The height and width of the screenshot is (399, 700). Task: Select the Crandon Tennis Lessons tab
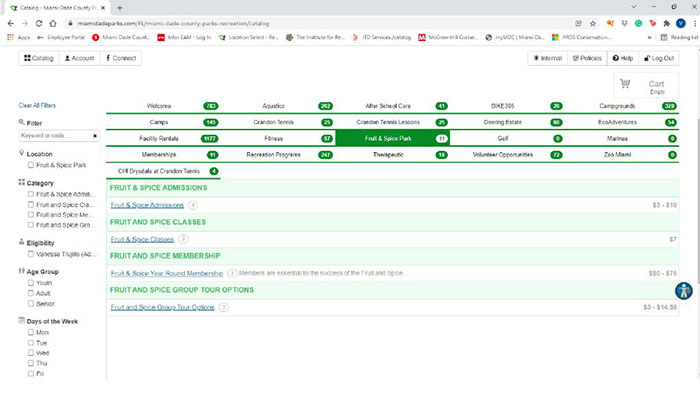392,122
